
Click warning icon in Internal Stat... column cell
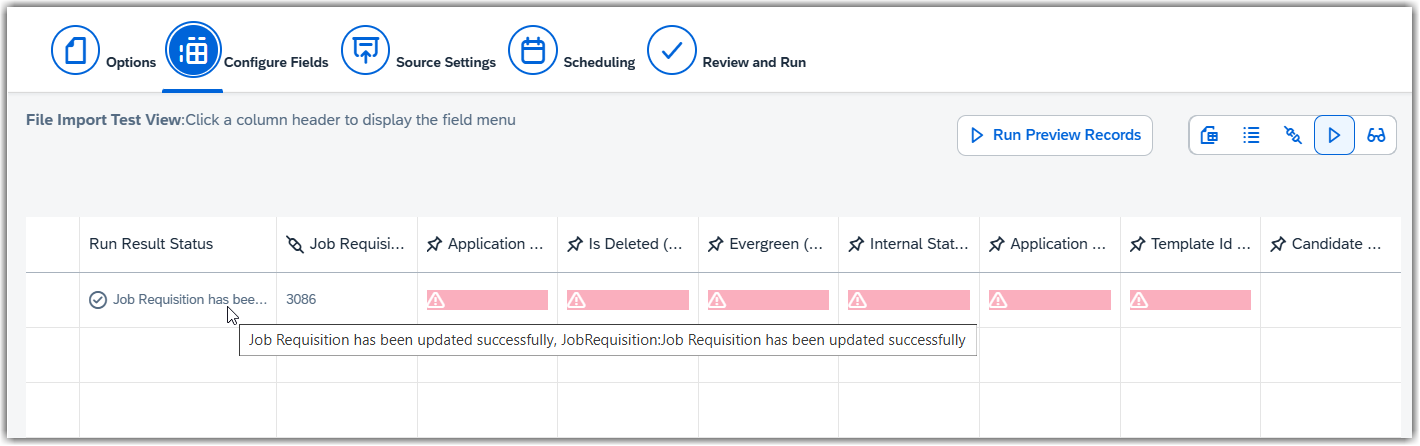click(x=857, y=300)
